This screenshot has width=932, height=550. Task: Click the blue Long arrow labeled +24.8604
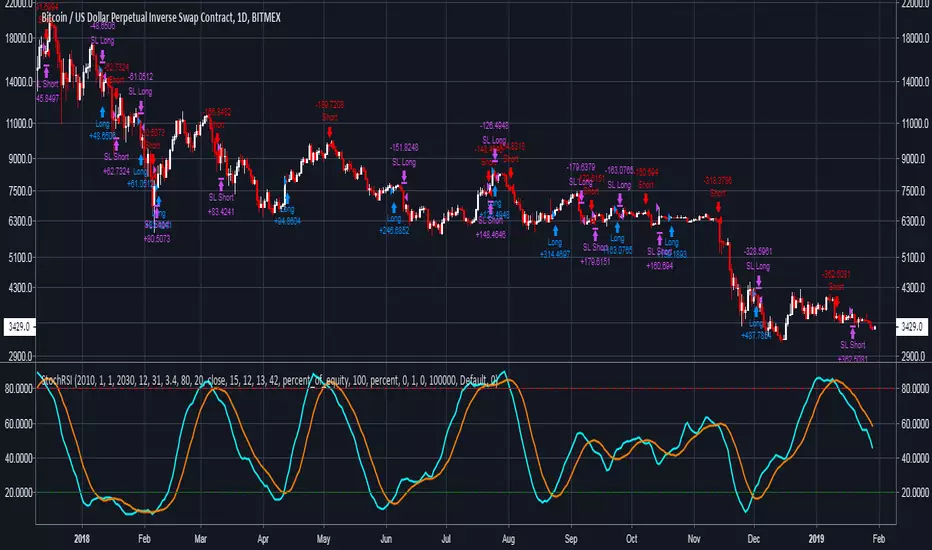[285, 196]
